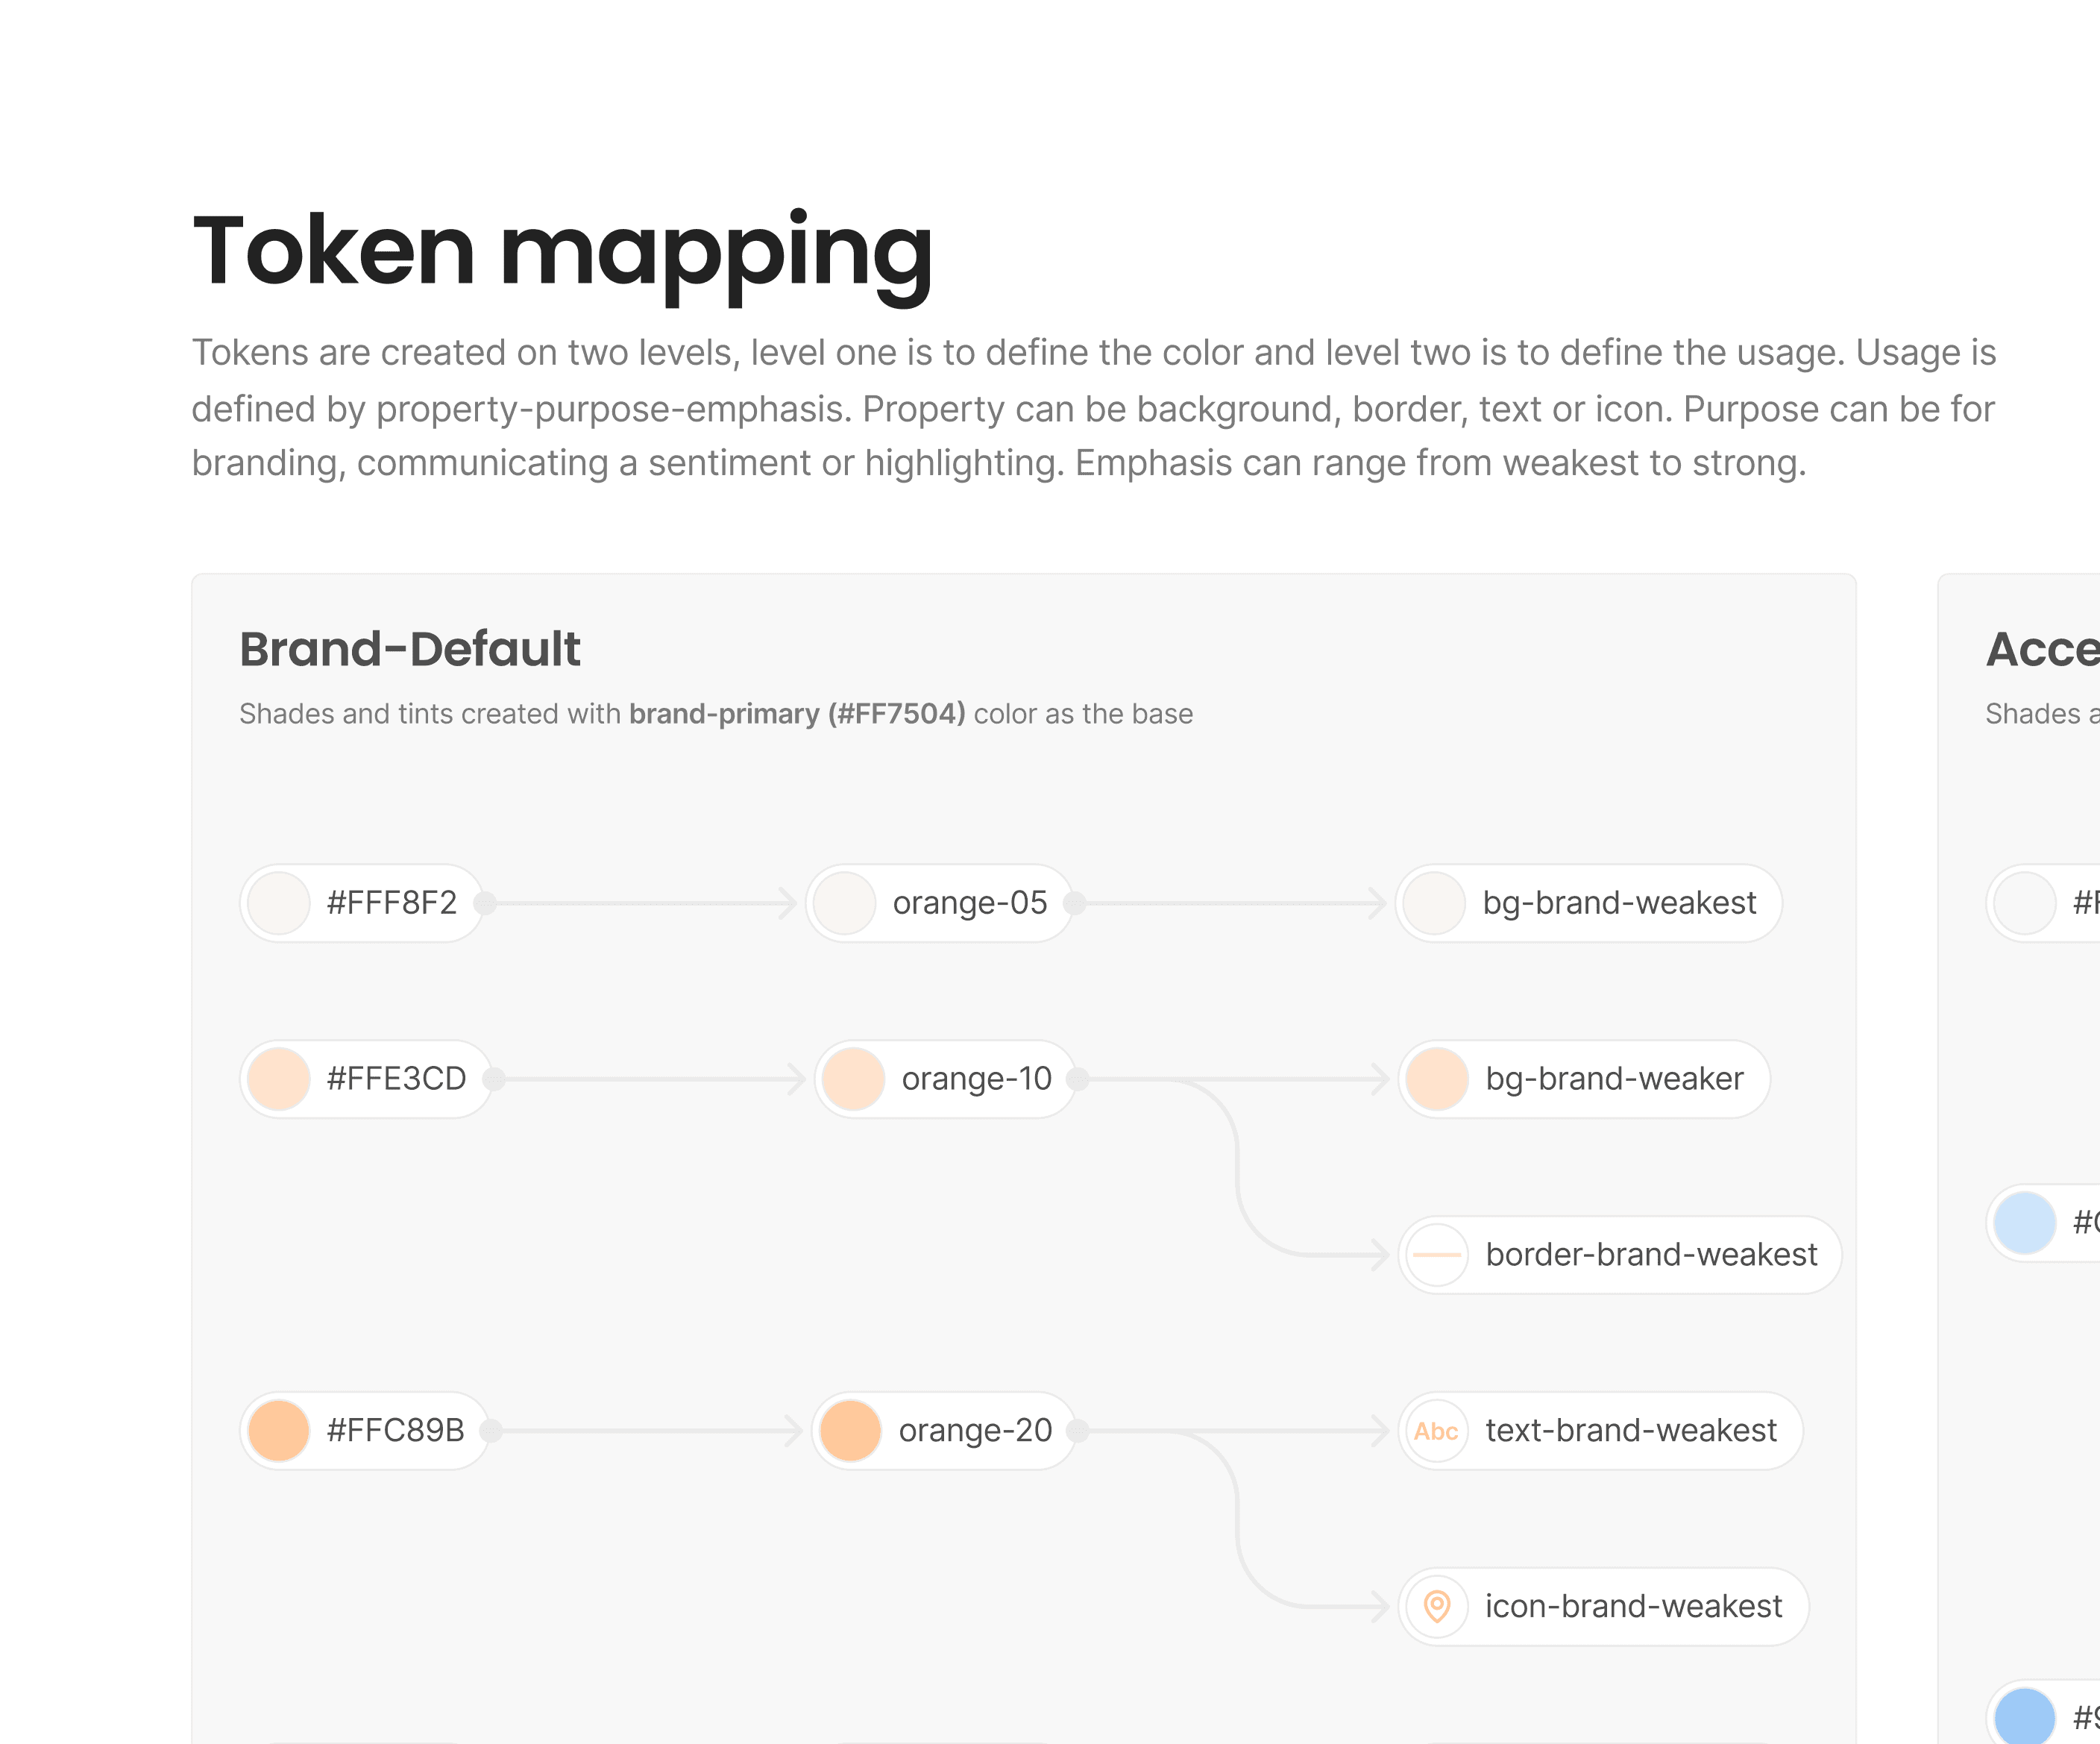Select the orange-05 token label
This screenshot has height=1744, width=2100.
point(970,903)
